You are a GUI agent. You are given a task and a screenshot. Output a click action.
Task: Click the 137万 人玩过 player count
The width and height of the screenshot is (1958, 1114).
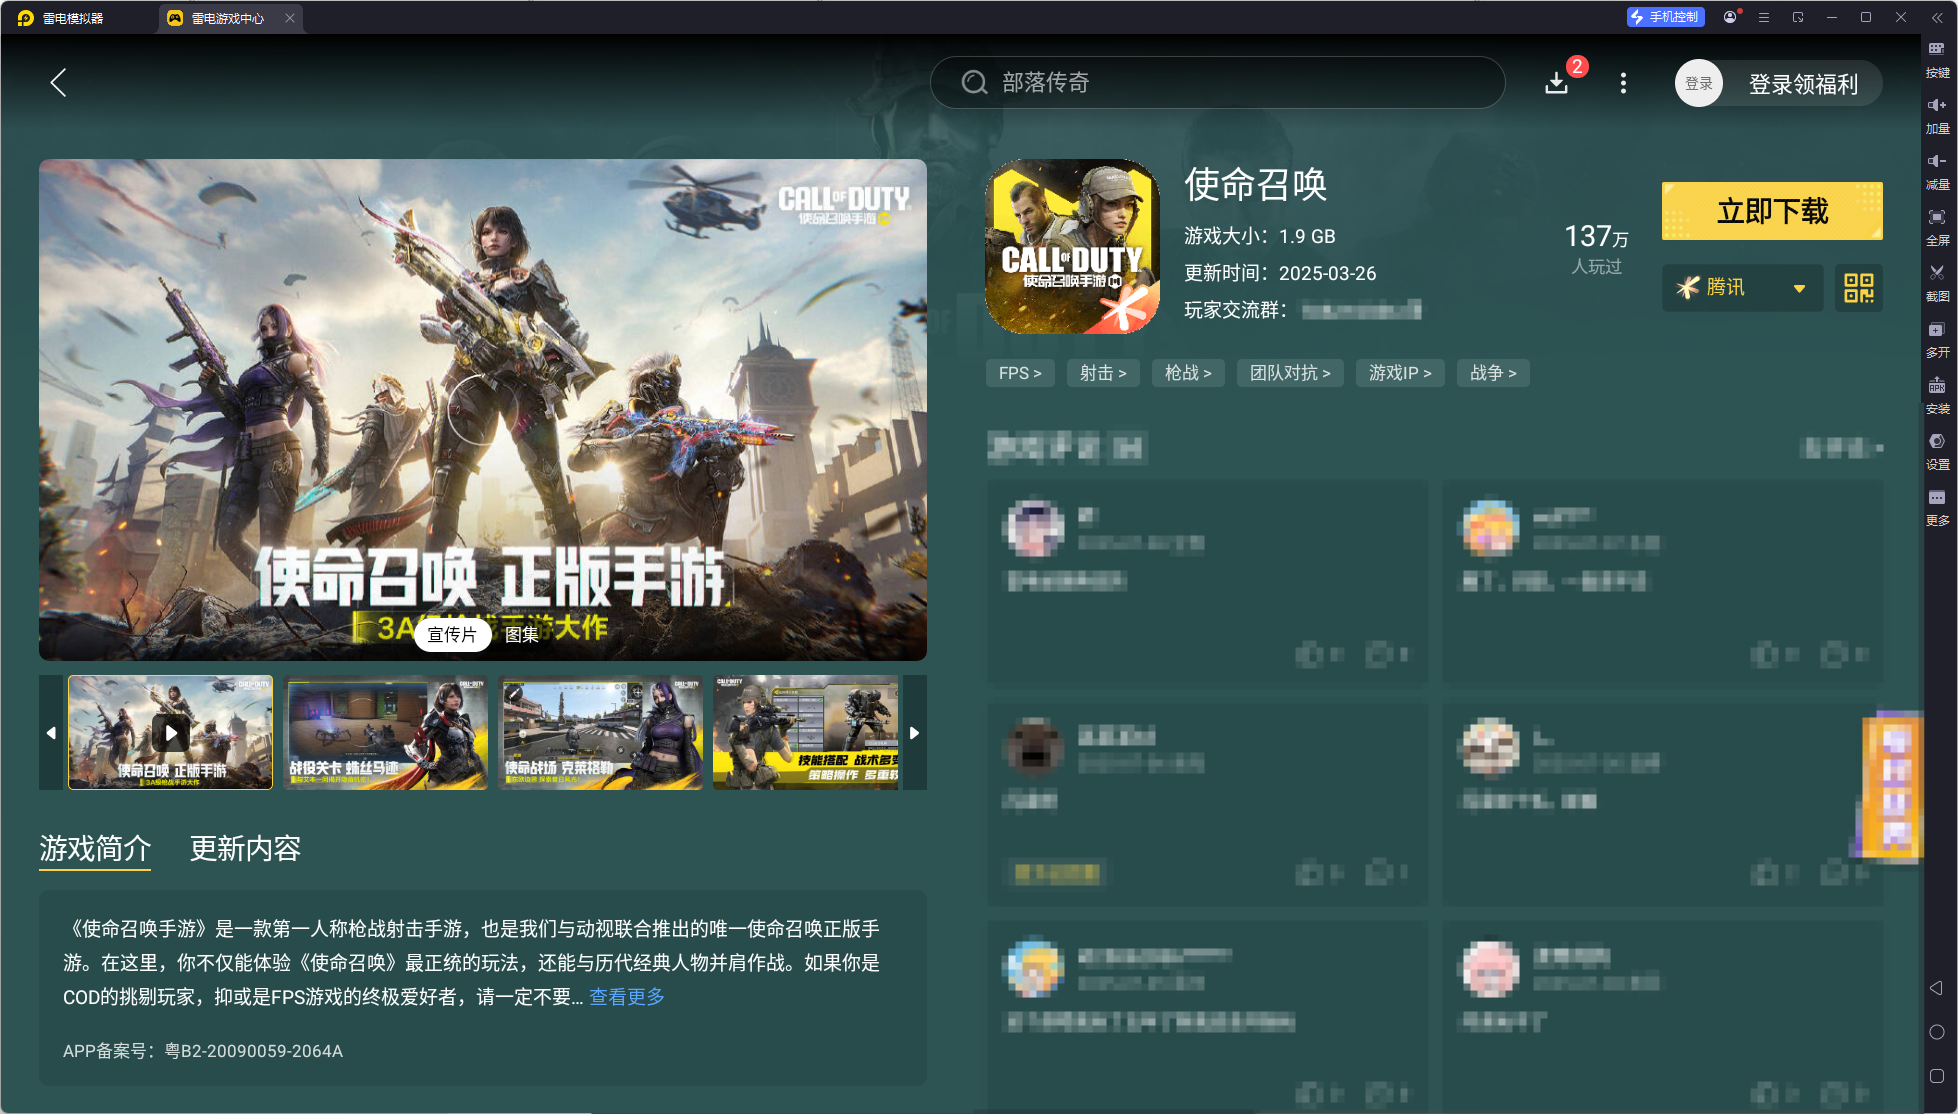[x=1596, y=248]
